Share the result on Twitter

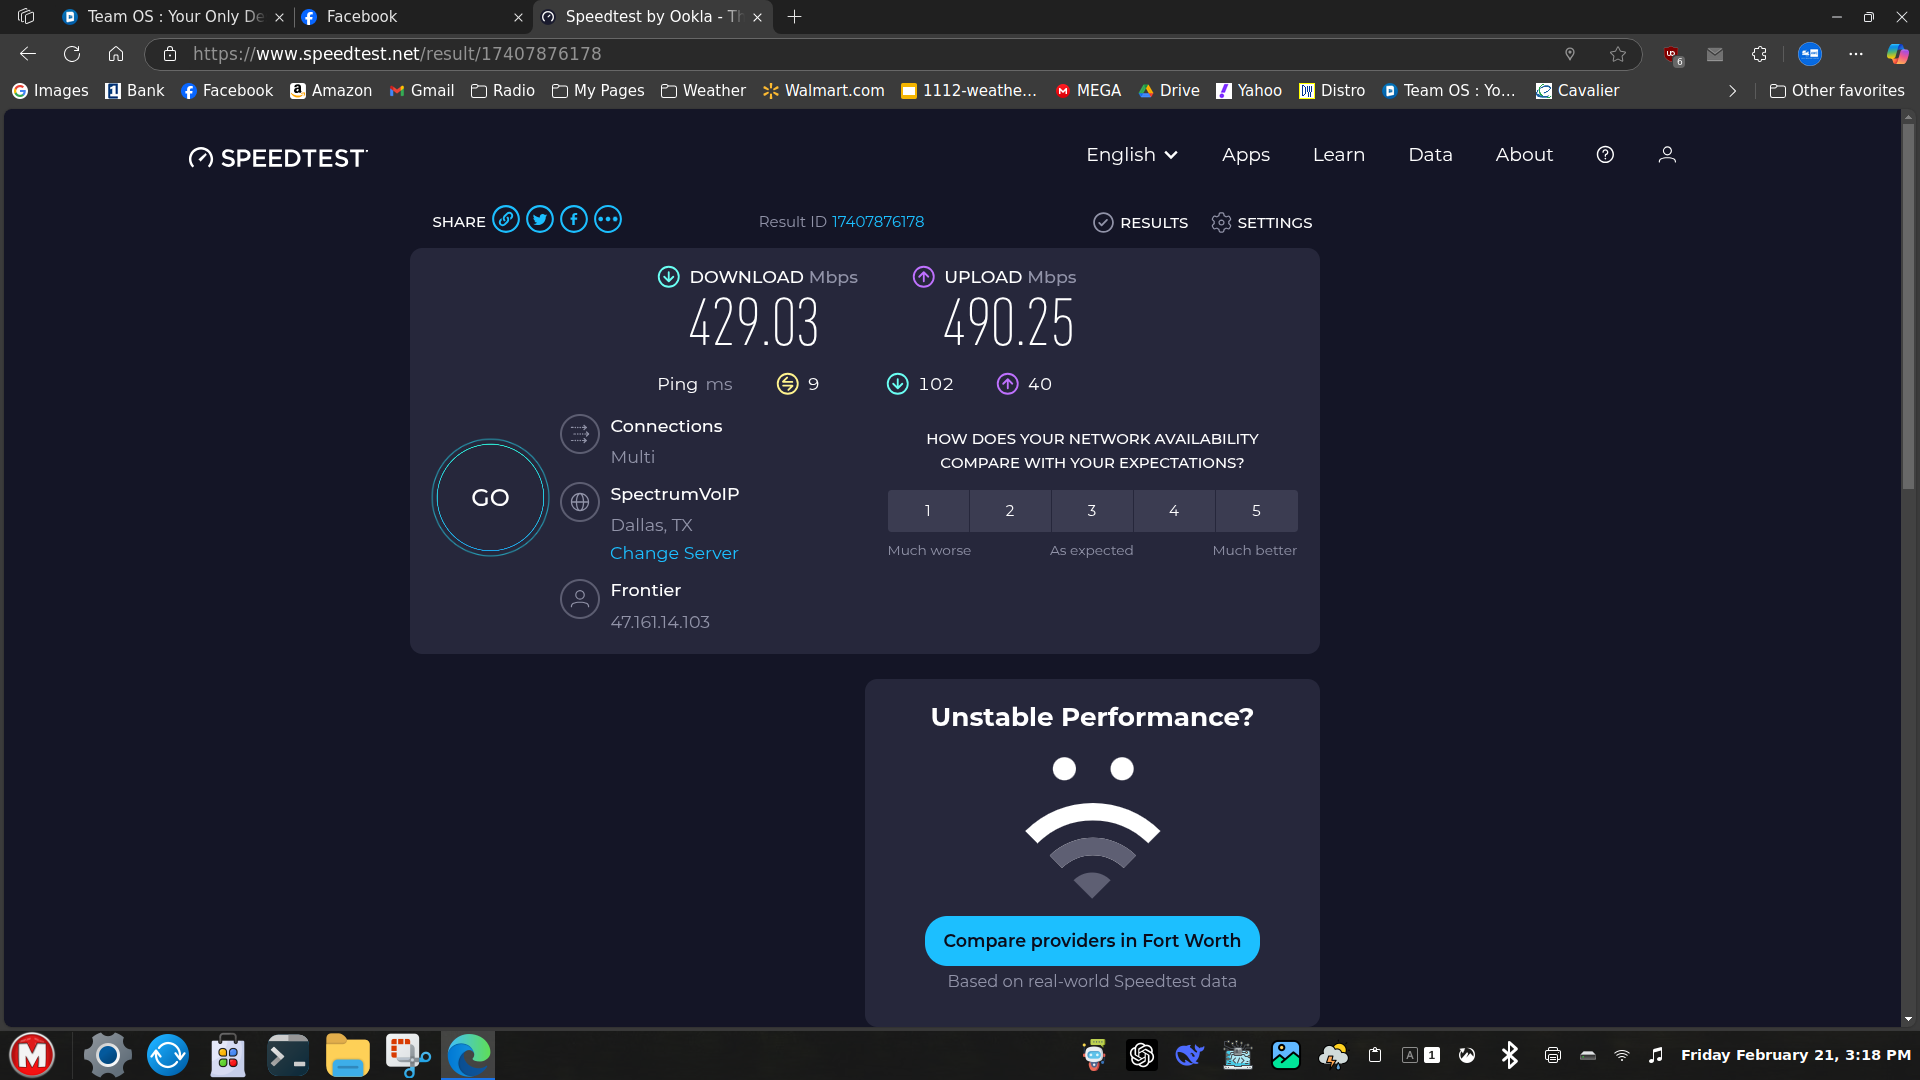540,219
